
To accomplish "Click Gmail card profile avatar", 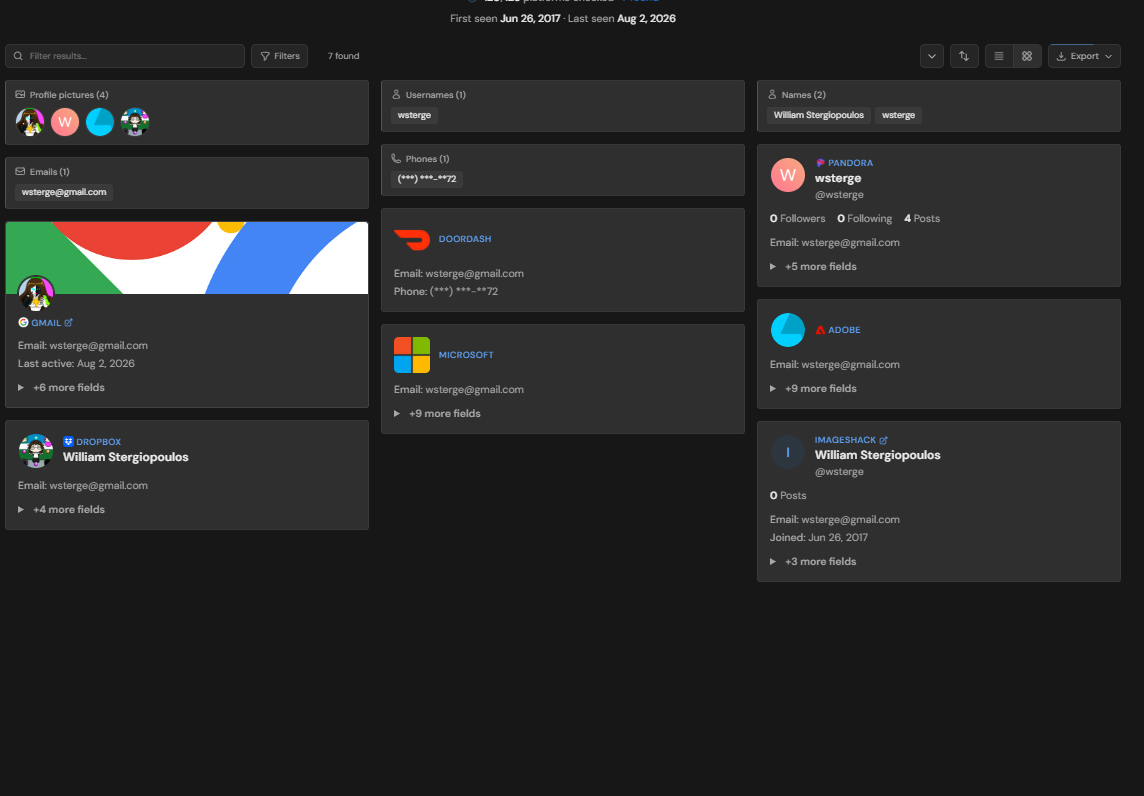I will click(36, 293).
